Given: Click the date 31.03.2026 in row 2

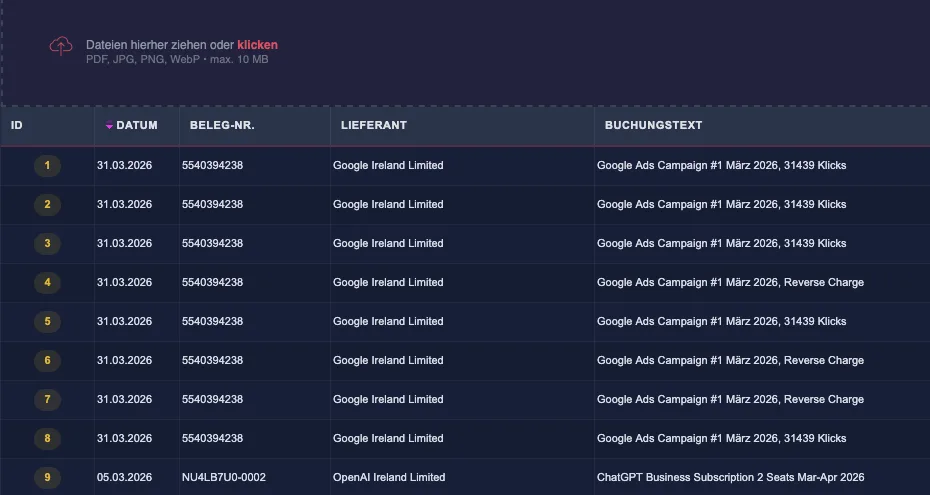Looking at the screenshot, I should (125, 205).
